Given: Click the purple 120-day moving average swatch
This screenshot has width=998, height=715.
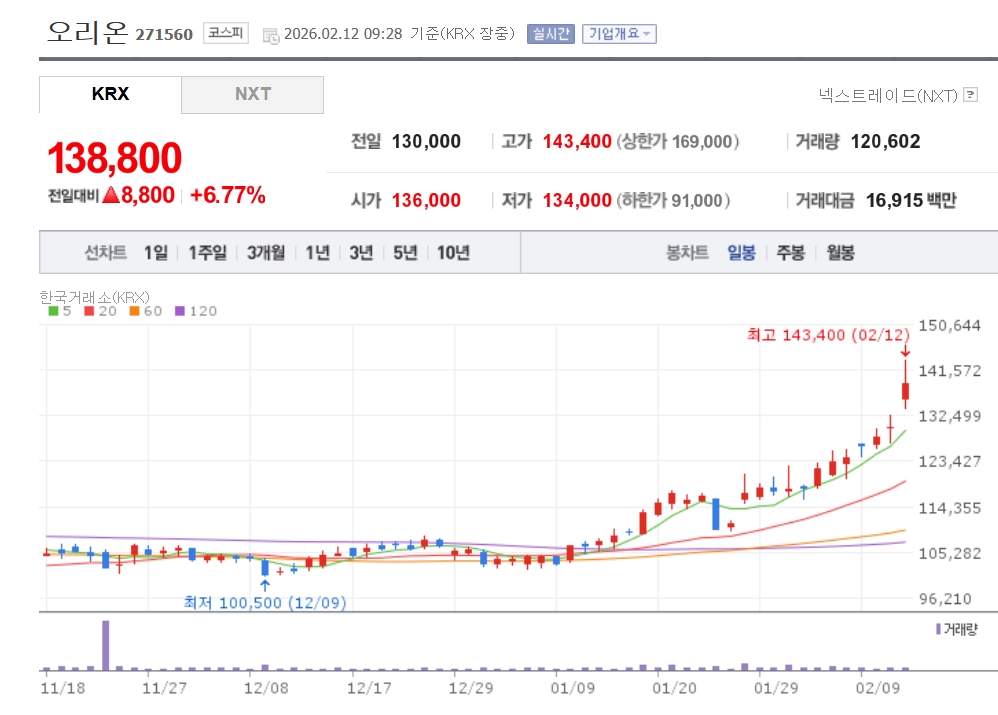Looking at the screenshot, I should click(180, 311).
